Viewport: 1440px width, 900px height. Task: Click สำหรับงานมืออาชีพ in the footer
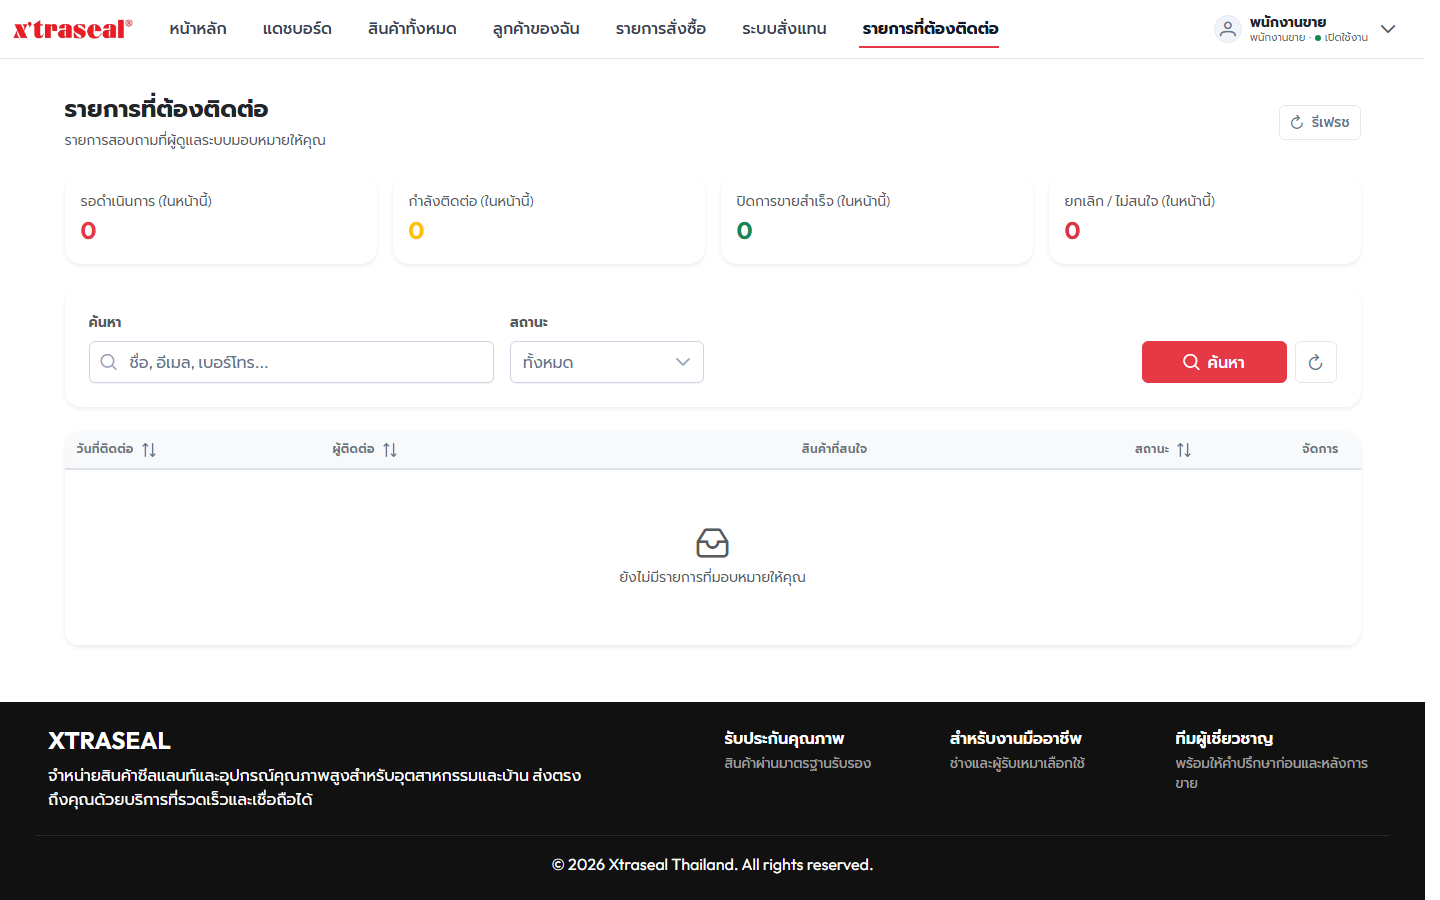1016,739
